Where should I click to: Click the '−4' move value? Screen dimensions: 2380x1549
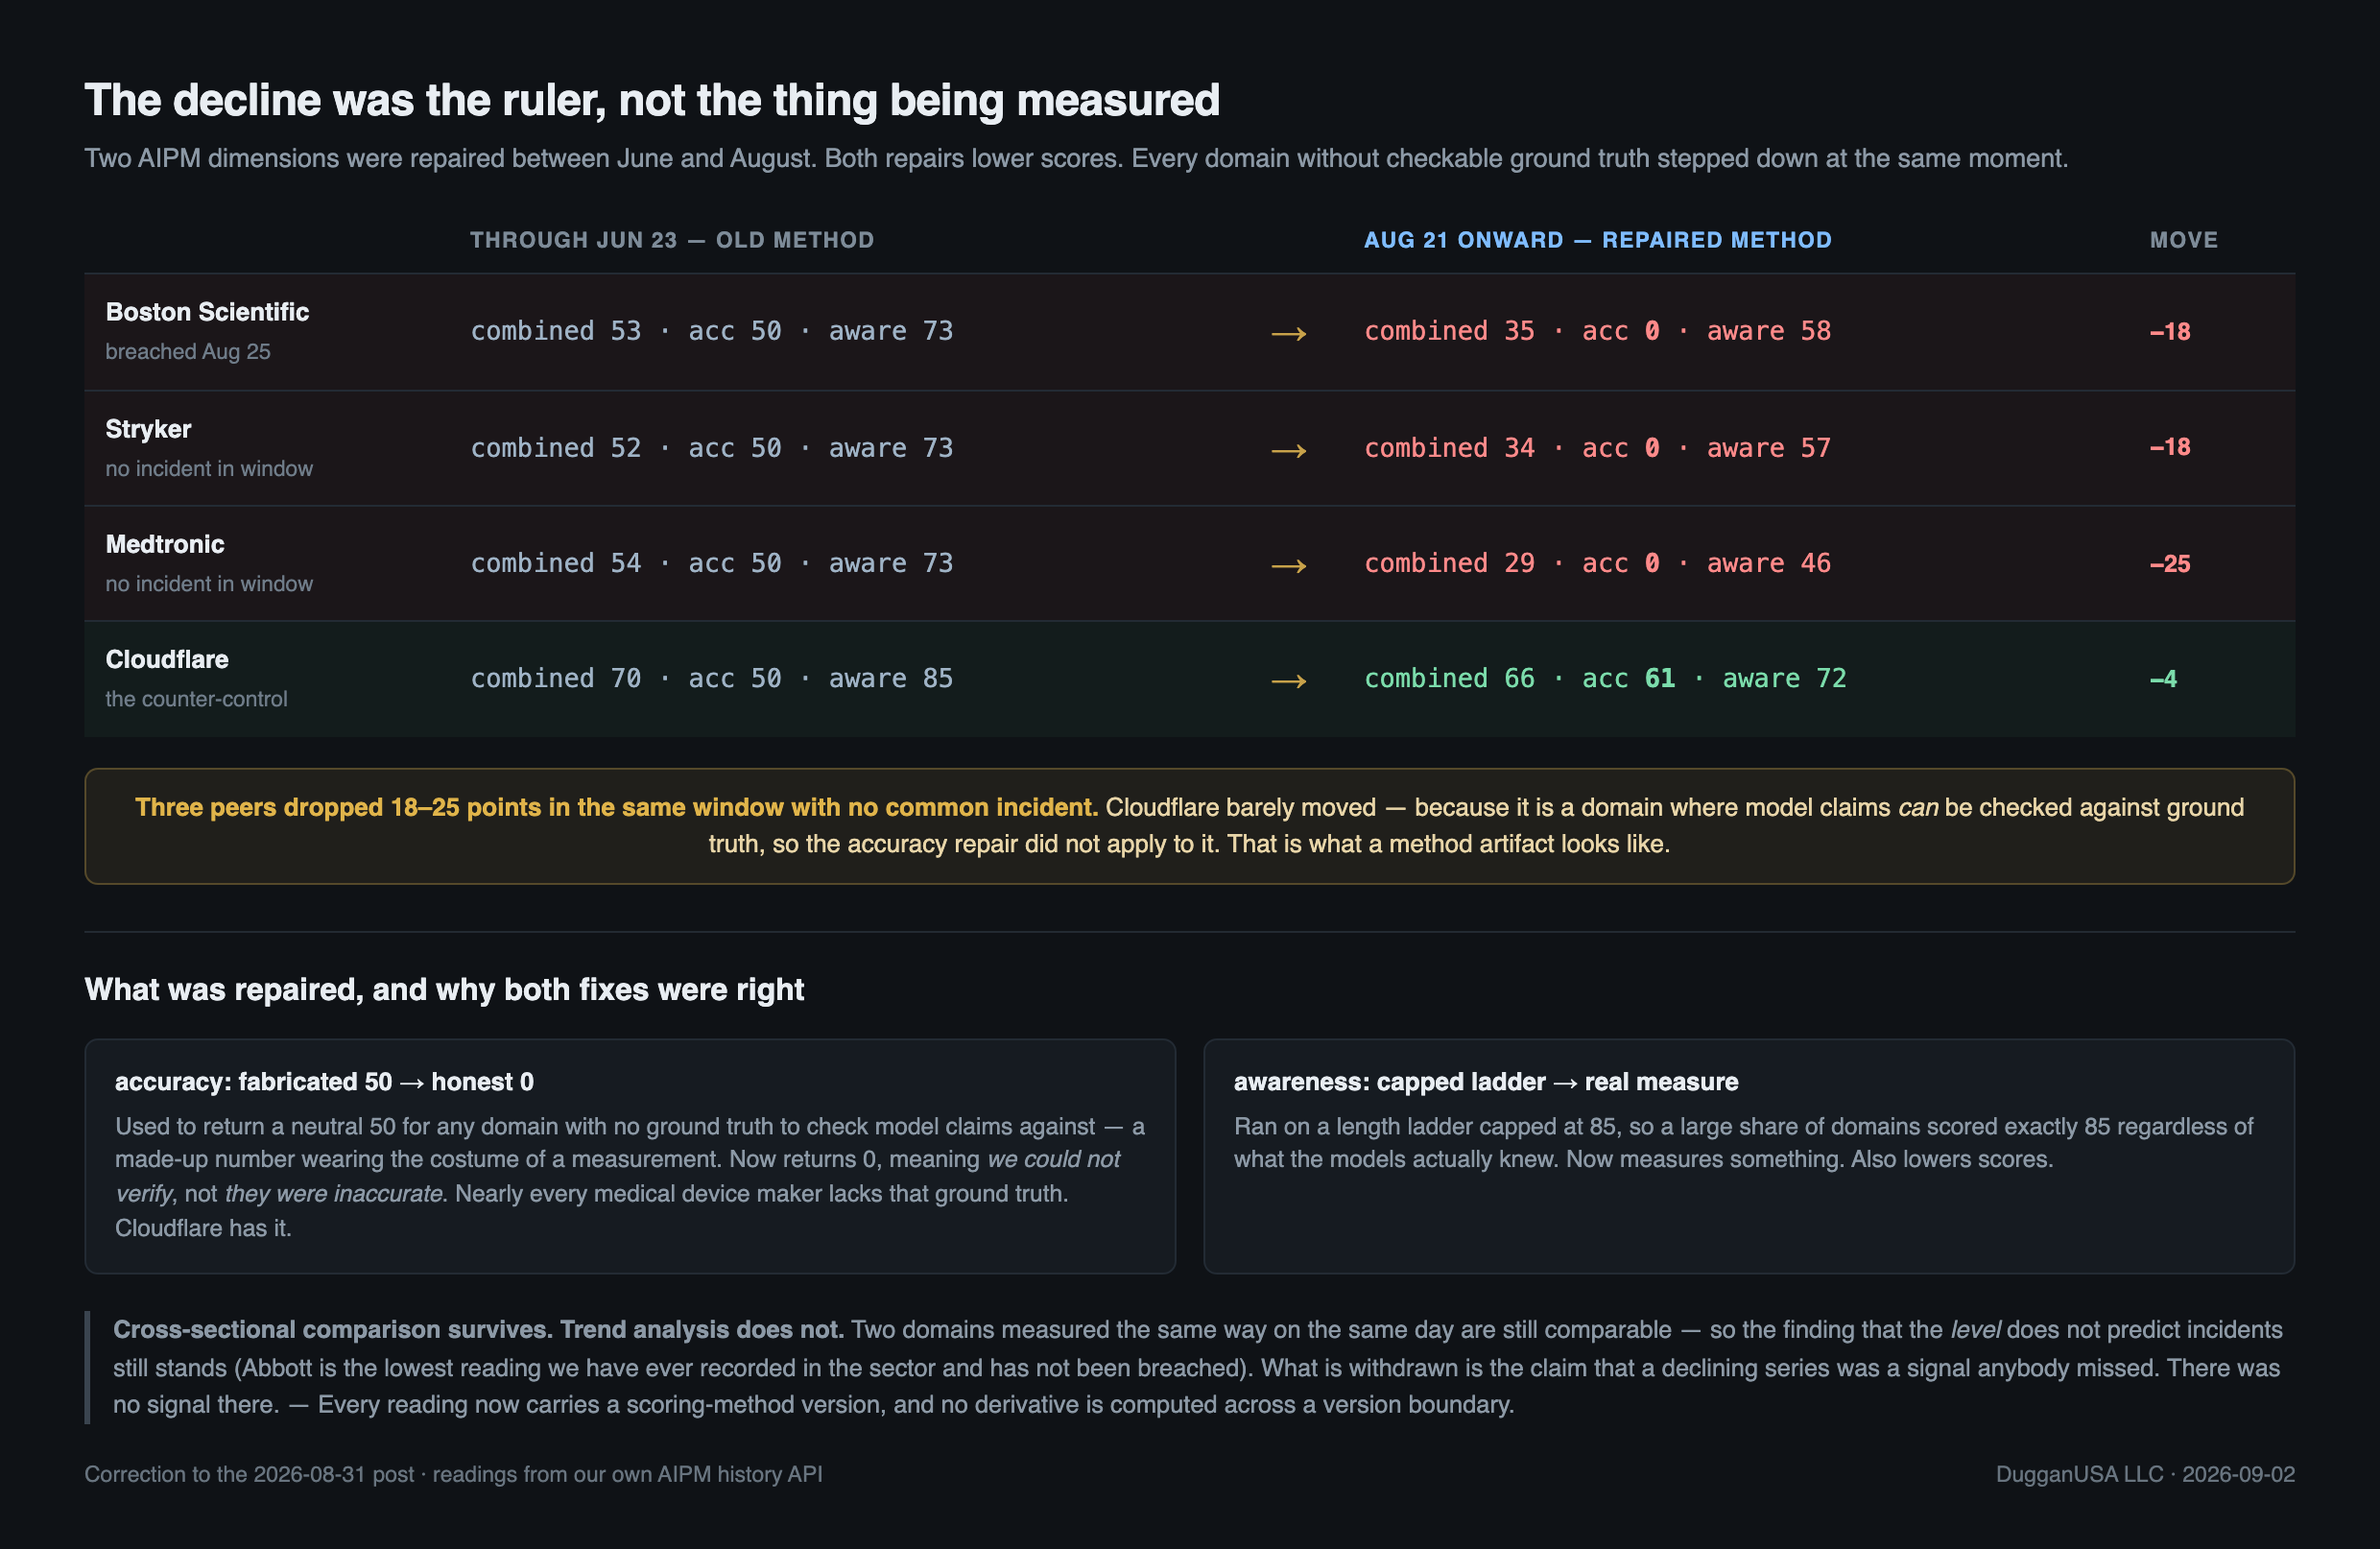2162,679
